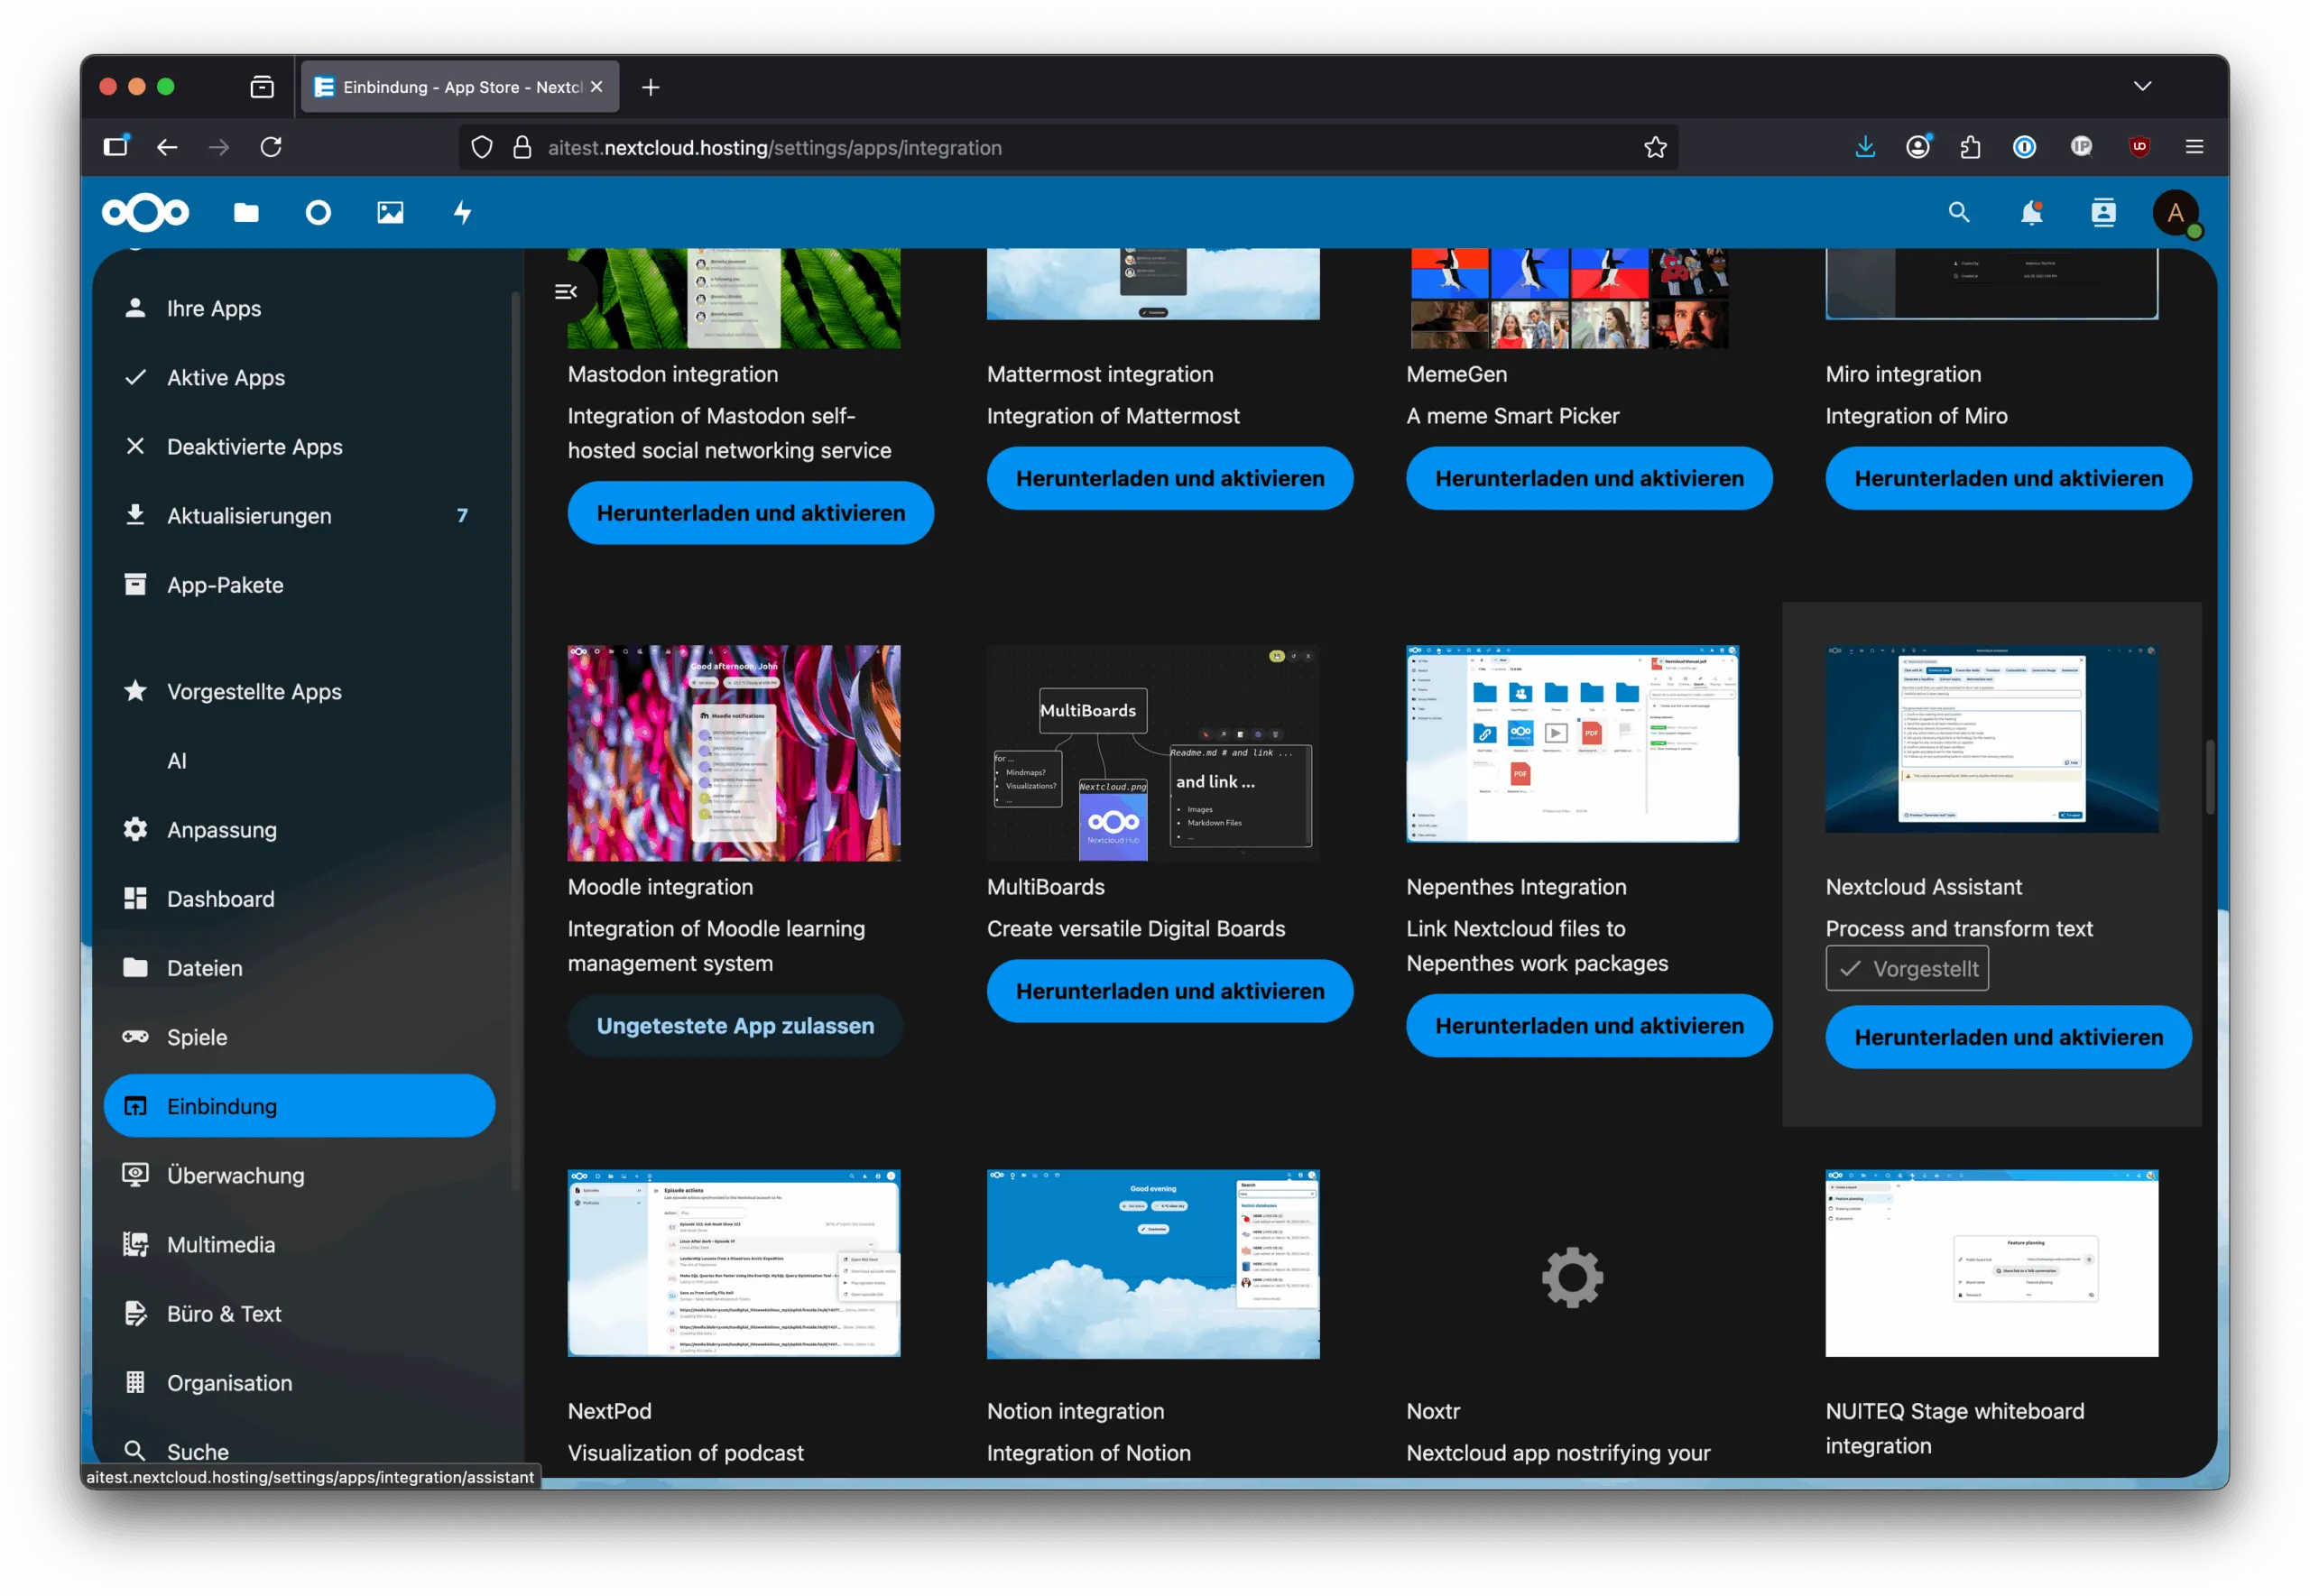Open the MultiBoards preview thumbnail
This screenshot has width=2310, height=1596.
click(1153, 752)
